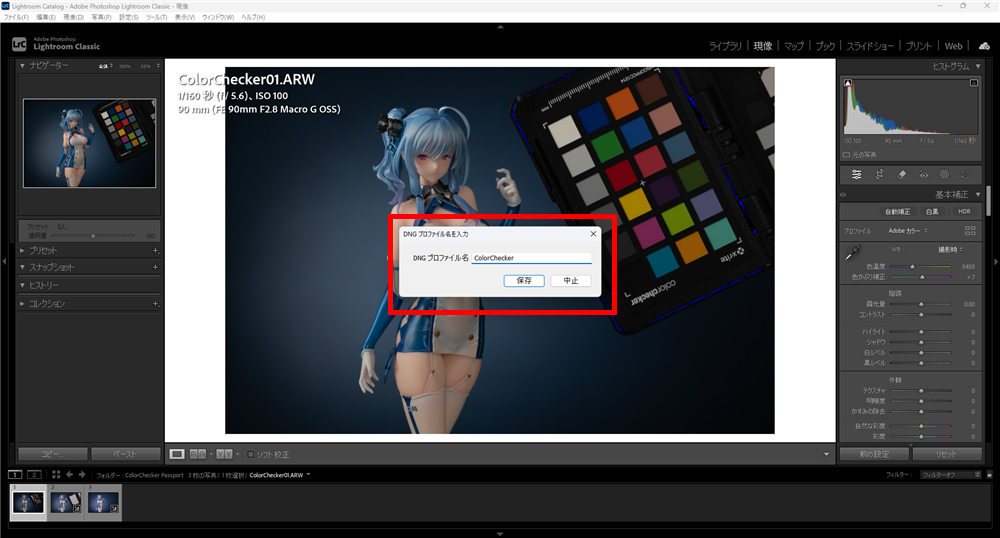1000x538 pixels.
Task: Open second window display button 2
Action: [x=34, y=475]
